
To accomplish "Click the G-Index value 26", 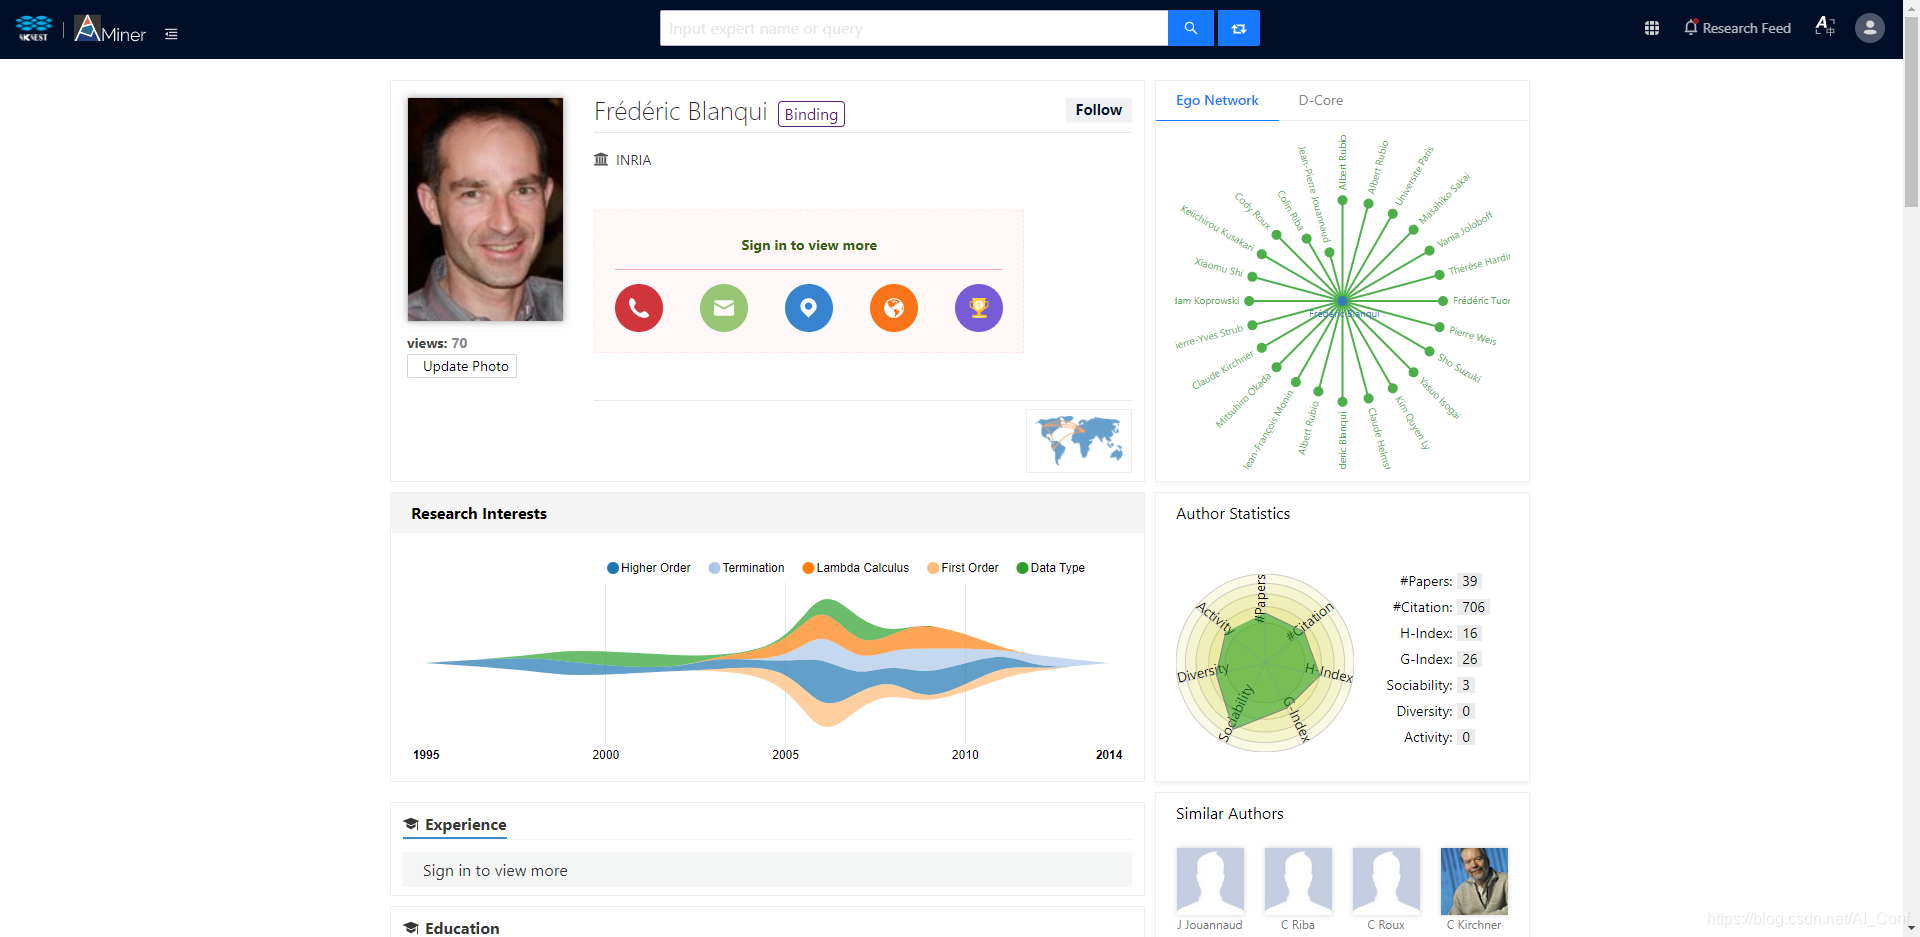I will pyautogui.click(x=1469, y=659).
